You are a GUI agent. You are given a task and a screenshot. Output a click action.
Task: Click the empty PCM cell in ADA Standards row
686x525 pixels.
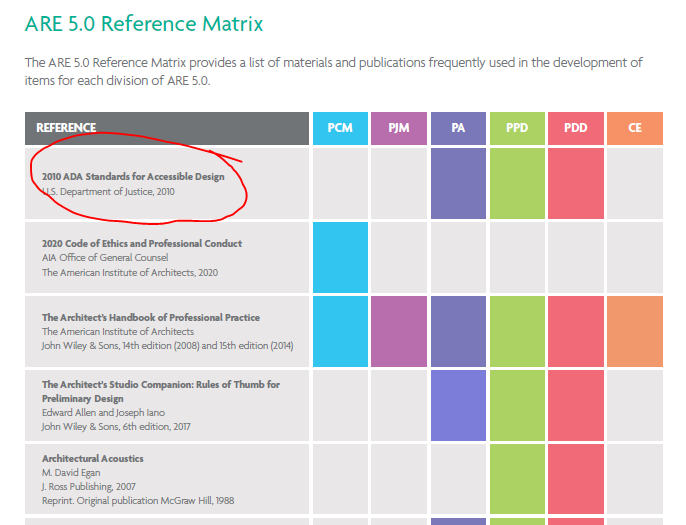click(x=340, y=183)
